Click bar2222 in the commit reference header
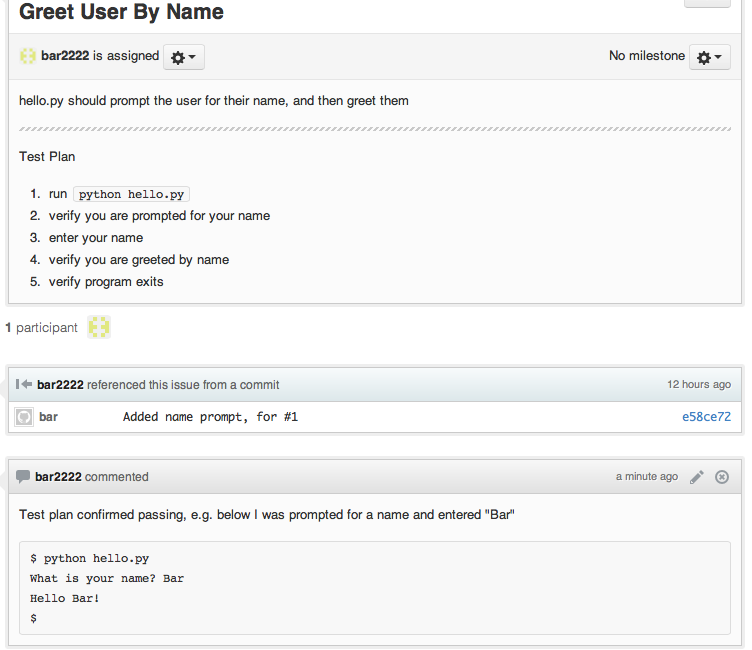752x650 pixels. (60, 385)
